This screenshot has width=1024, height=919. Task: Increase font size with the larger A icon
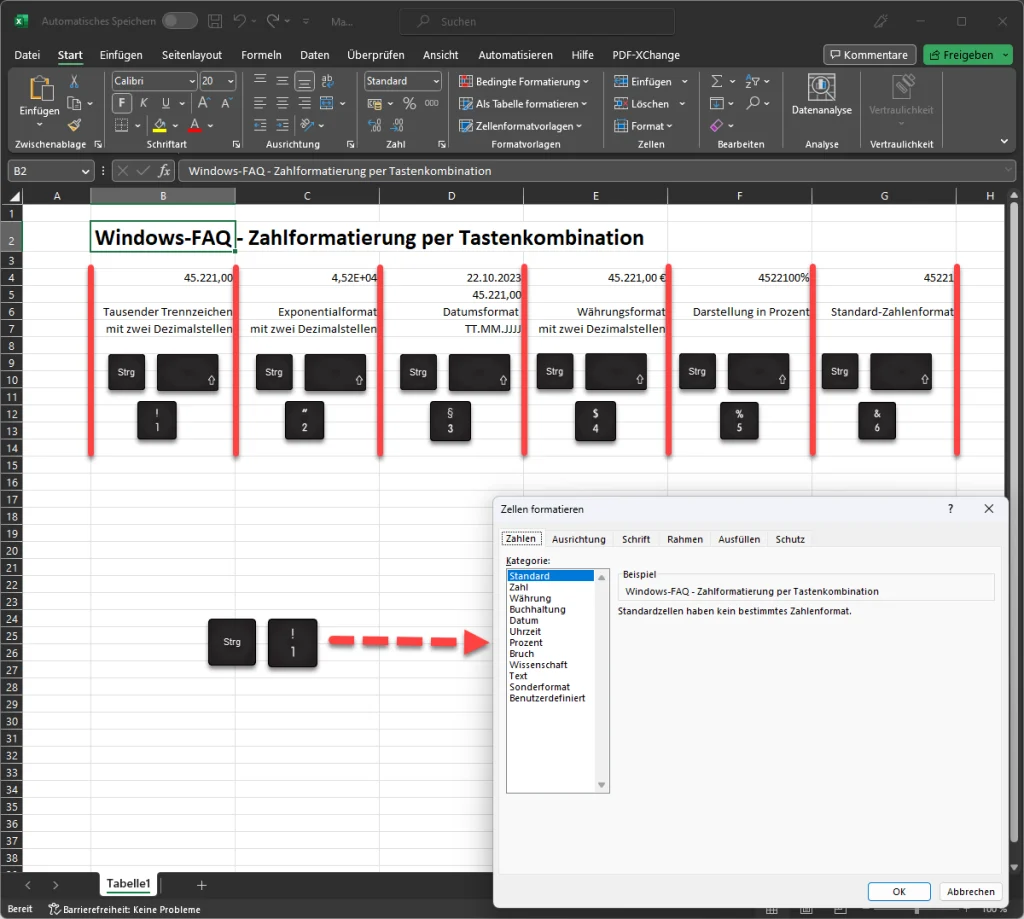click(203, 103)
